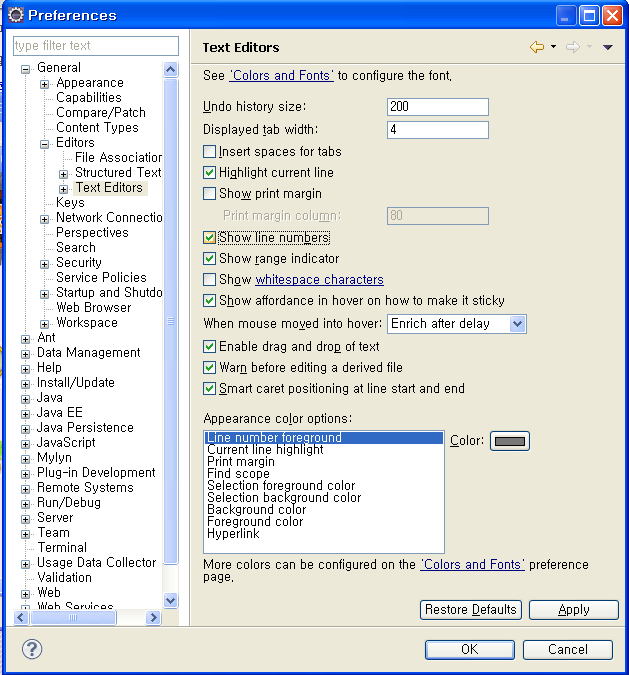
Task: Select Current line highlight color option
Action: 265,450
